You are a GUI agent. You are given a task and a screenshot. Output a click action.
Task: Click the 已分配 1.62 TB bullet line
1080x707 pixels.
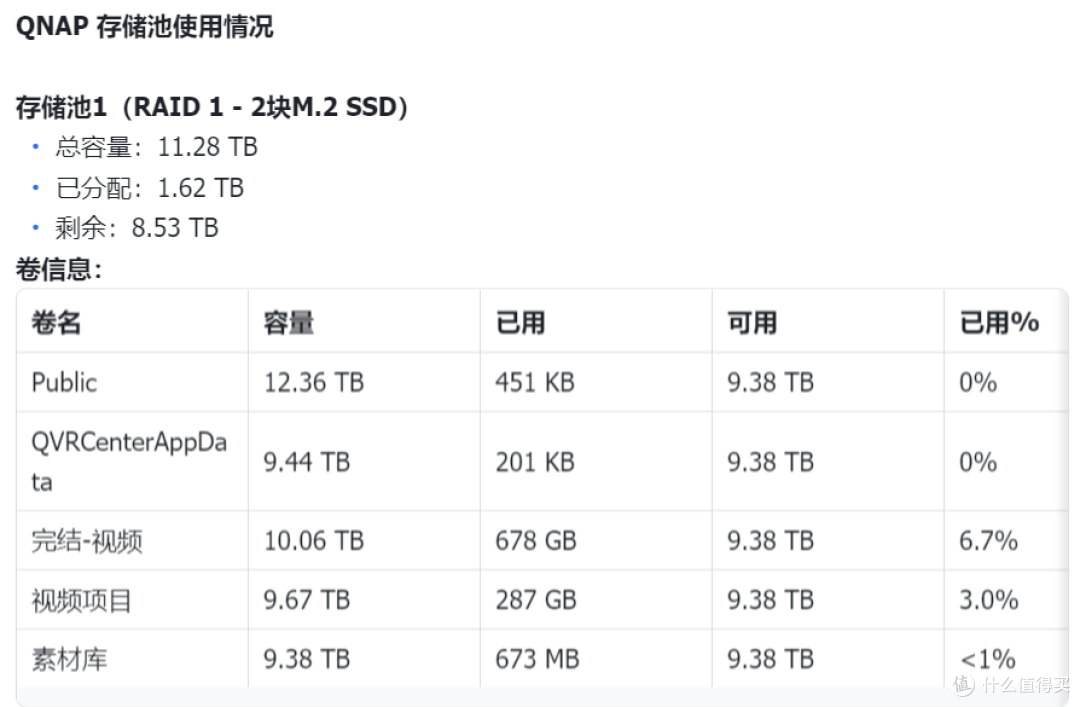(x=150, y=187)
